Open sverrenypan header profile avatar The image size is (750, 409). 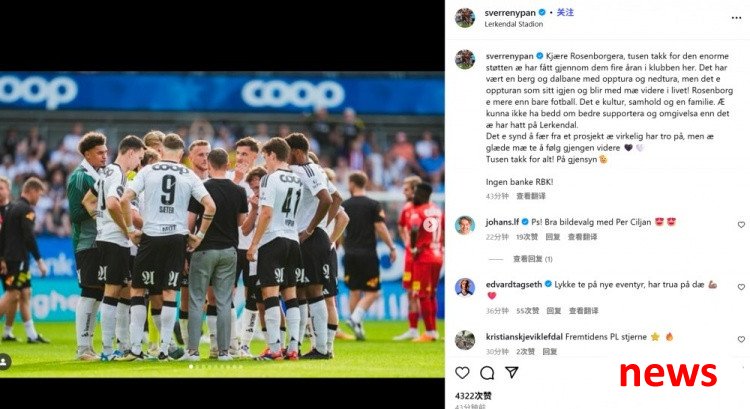point(465,18)
